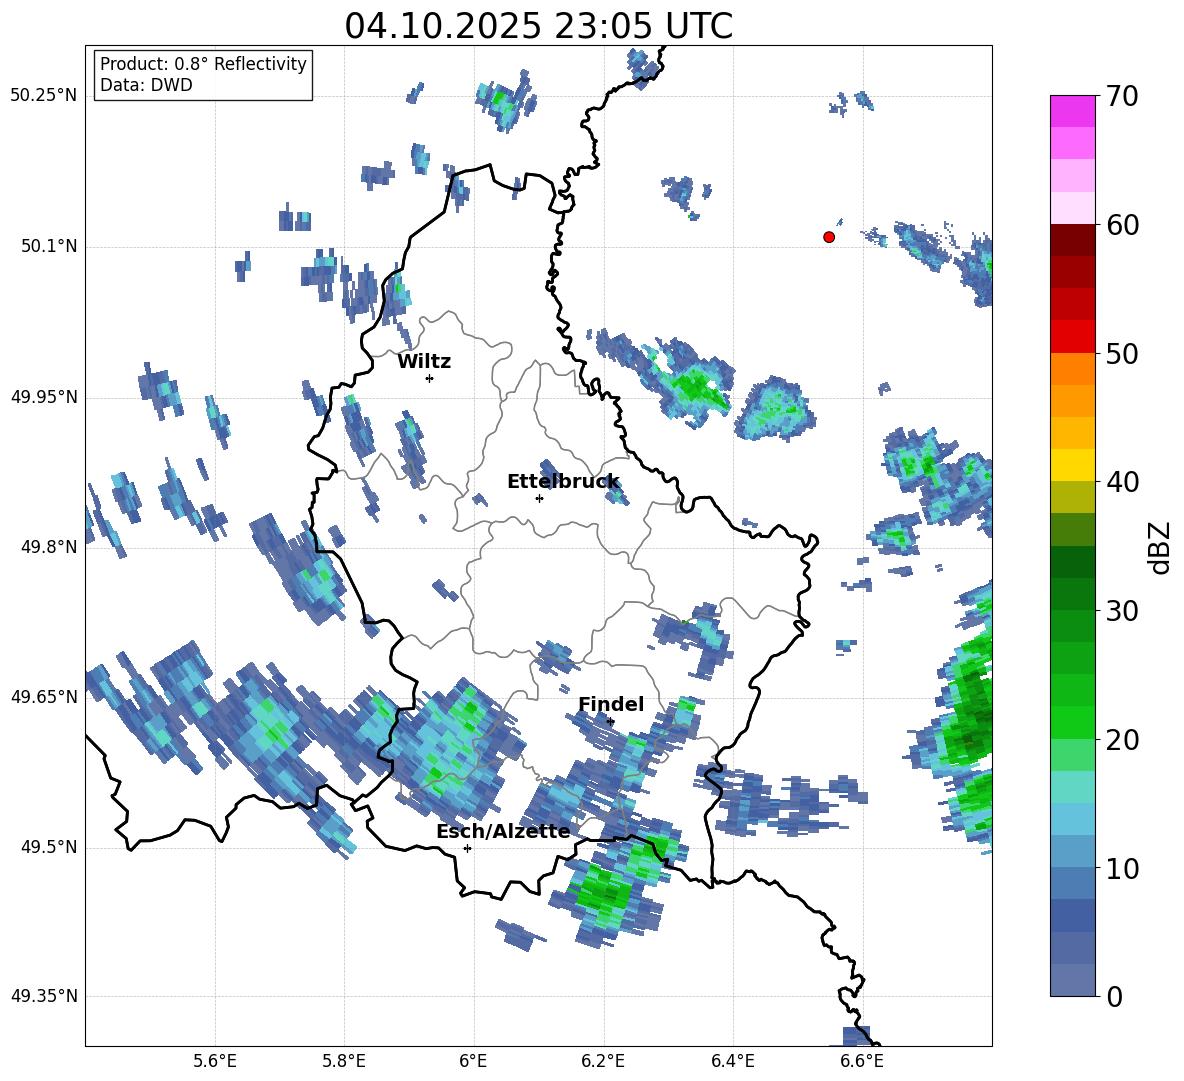Click the colorbar tick label 60
The image size is (1184, 1081).
click(x=1122, y=225)
